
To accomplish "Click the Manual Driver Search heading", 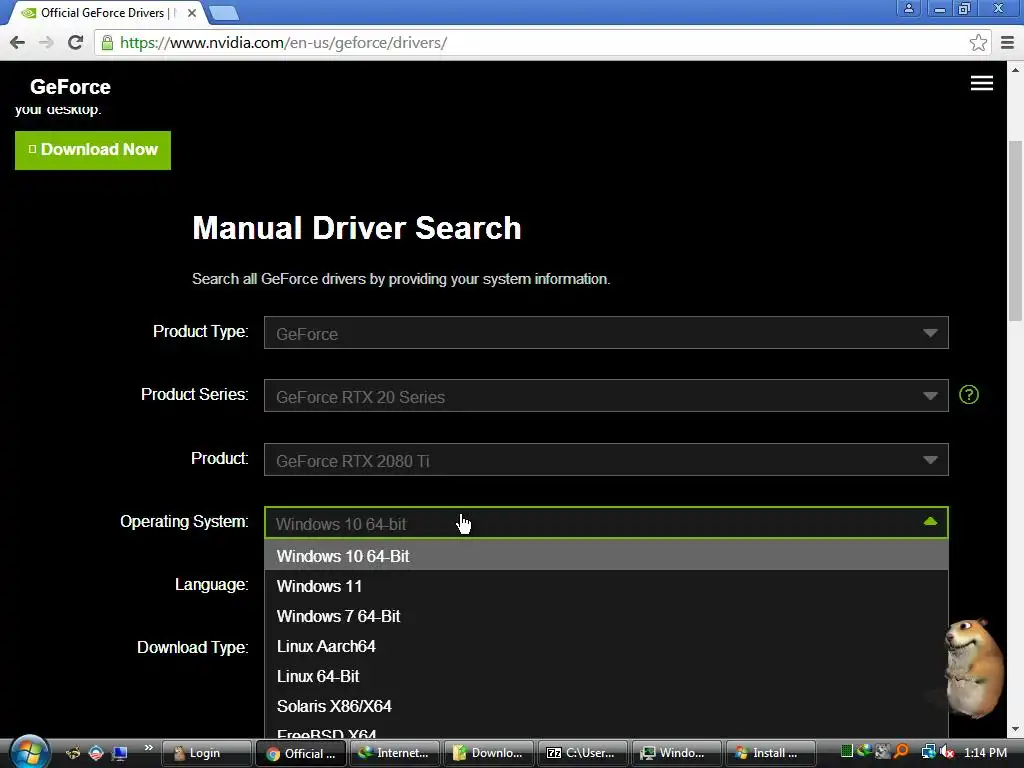I will (x=357, y=228).
